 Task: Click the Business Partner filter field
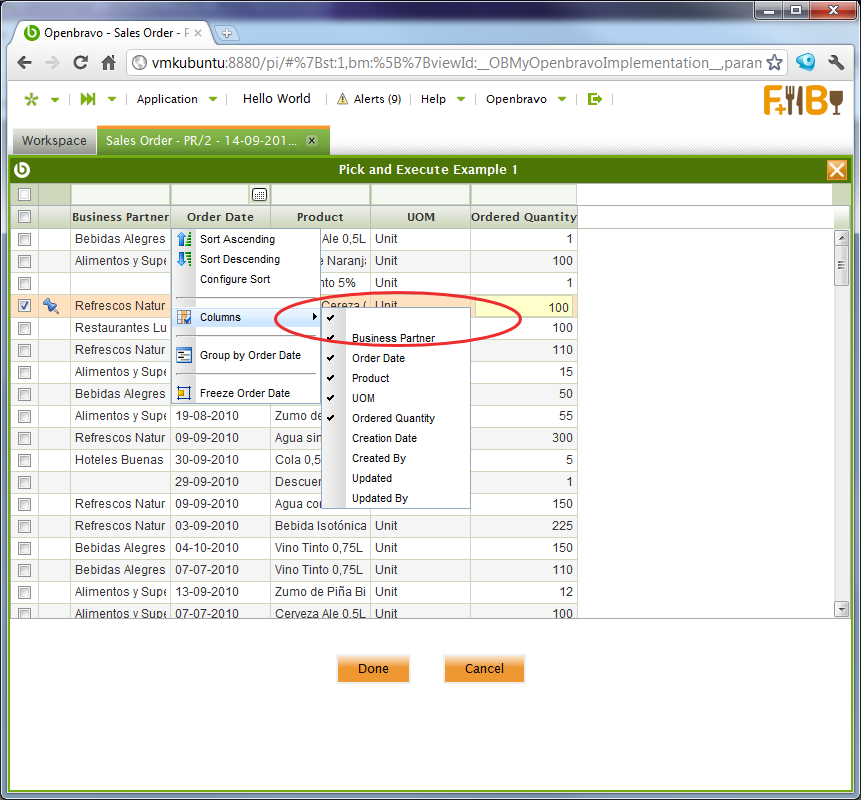tap(120, 194)
